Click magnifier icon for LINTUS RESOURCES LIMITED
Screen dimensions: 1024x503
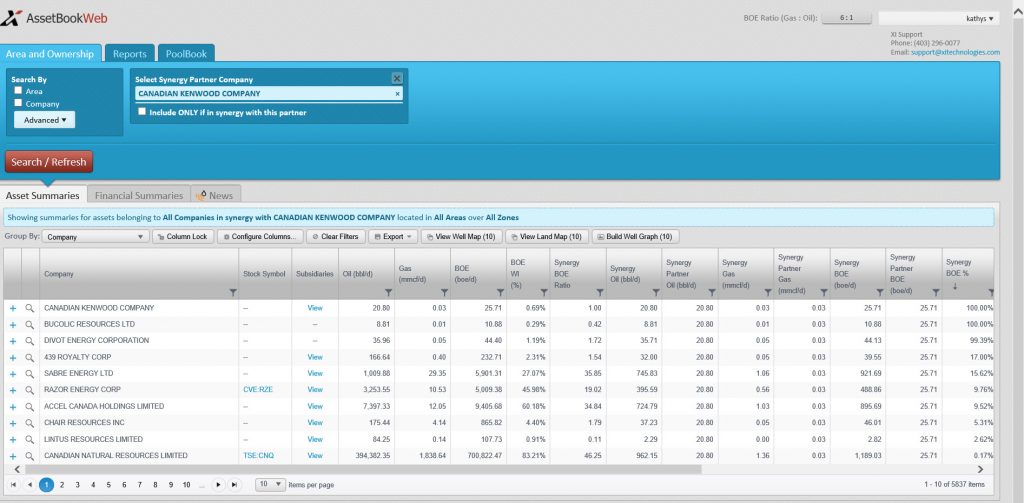tap(29, 440)
